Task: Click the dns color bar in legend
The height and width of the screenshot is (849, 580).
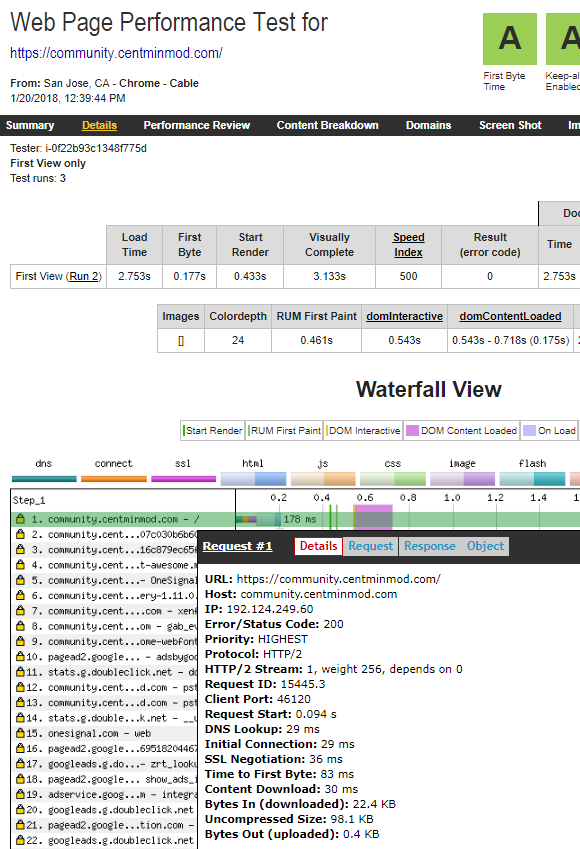Action: (44, 479)
